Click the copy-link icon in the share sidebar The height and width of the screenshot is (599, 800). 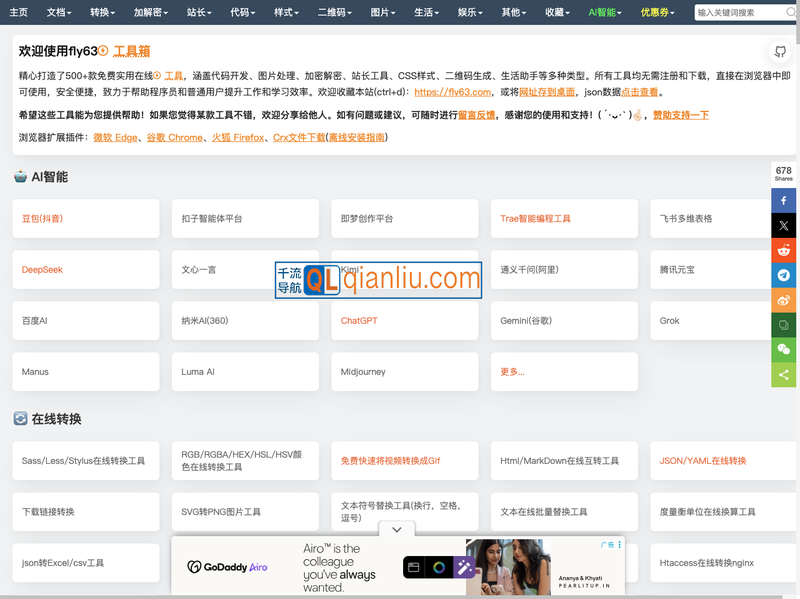coord(784,325)
